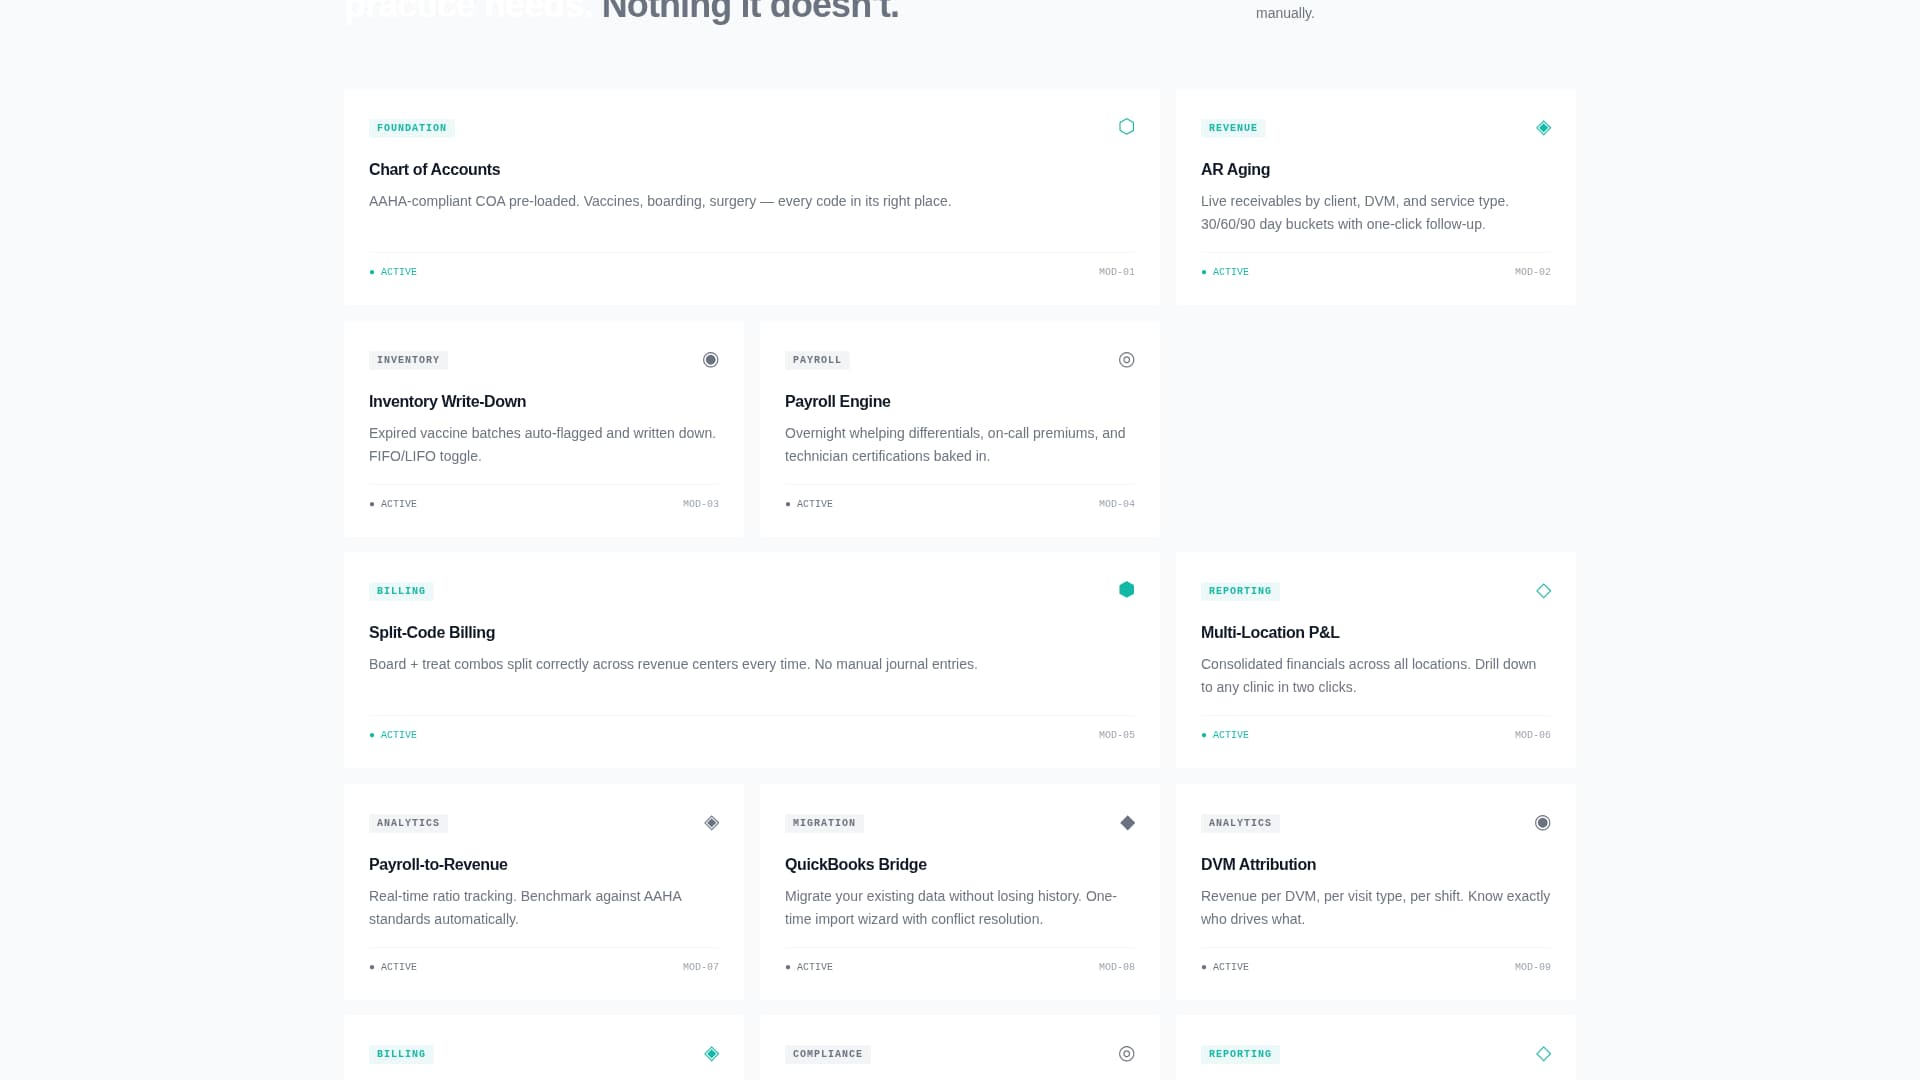Click the MOD-03 module code
This screenshot has width=1920, height=1080.
pyautogui.click(x=701, y=504)
